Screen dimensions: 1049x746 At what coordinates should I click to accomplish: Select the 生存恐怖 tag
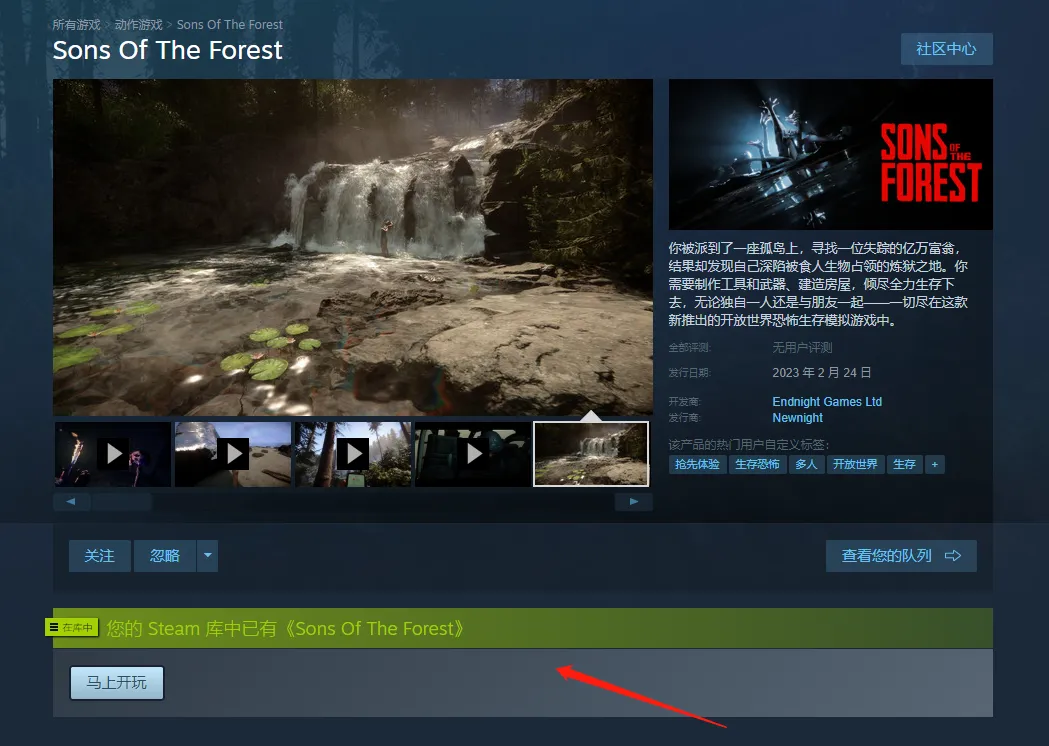(757, 464)
